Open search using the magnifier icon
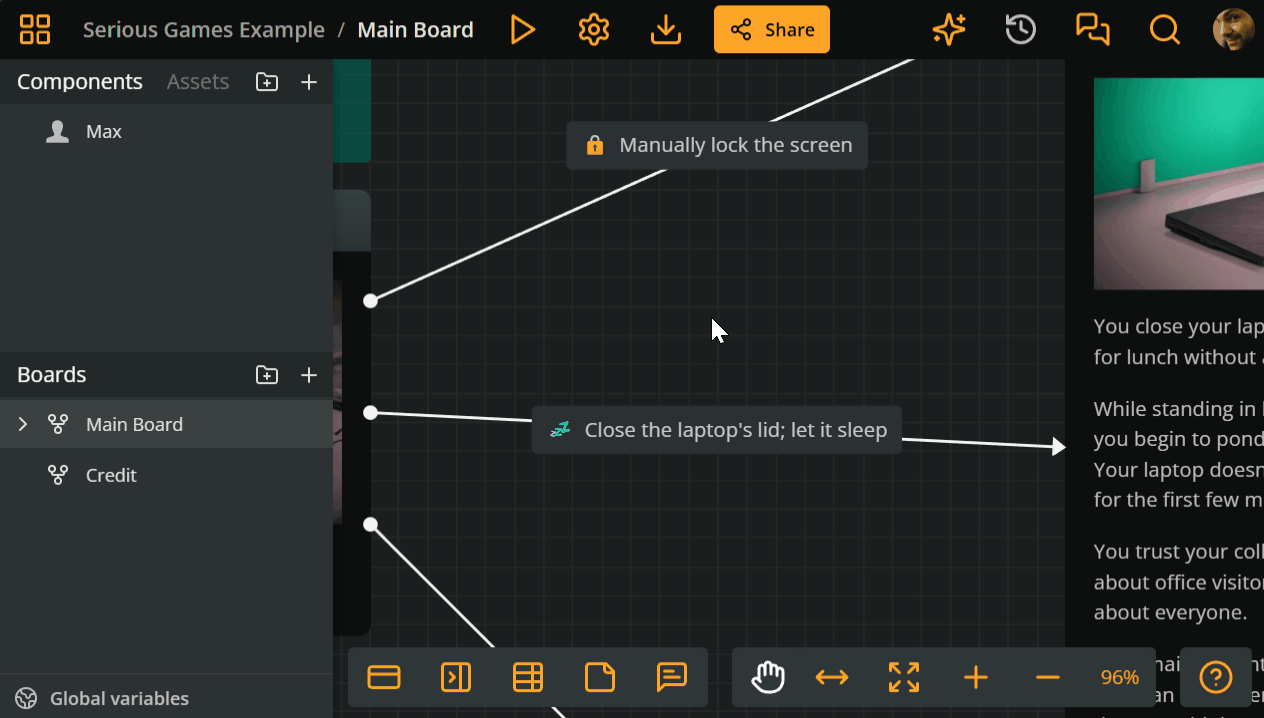 (1164, 29)
